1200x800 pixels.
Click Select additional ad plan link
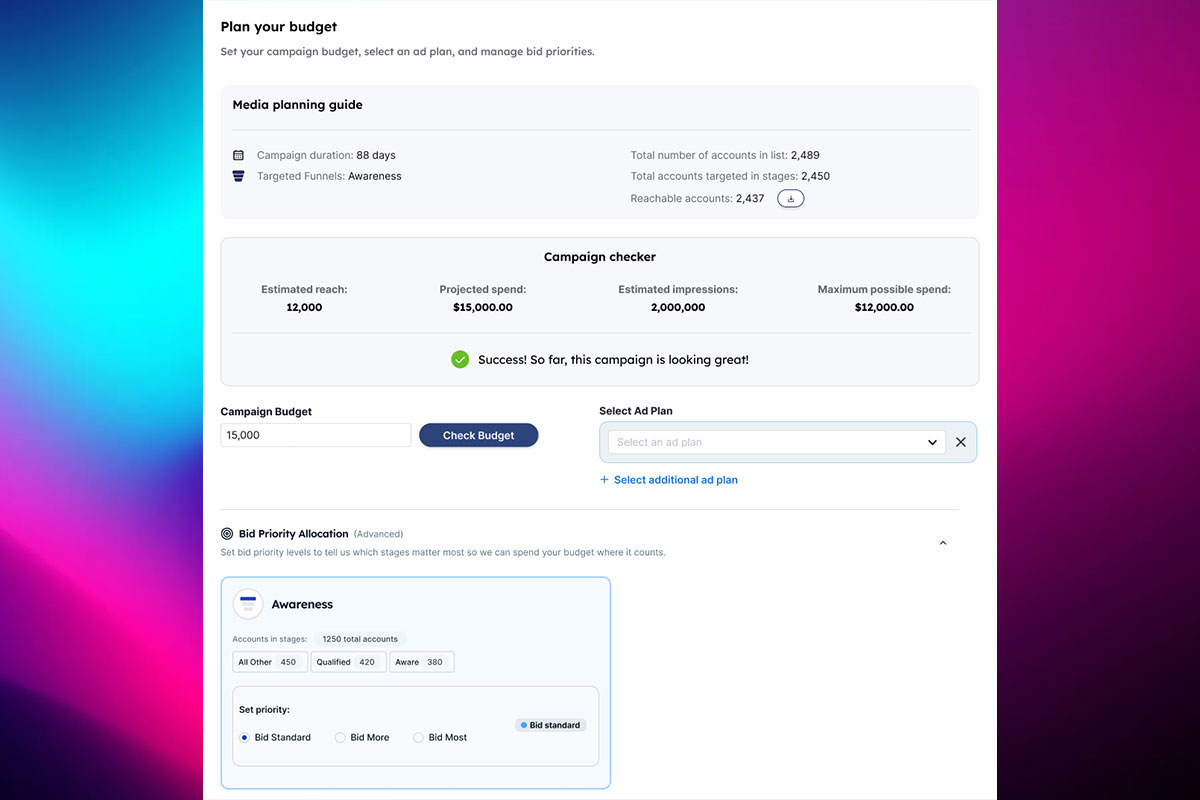[675, 480]
